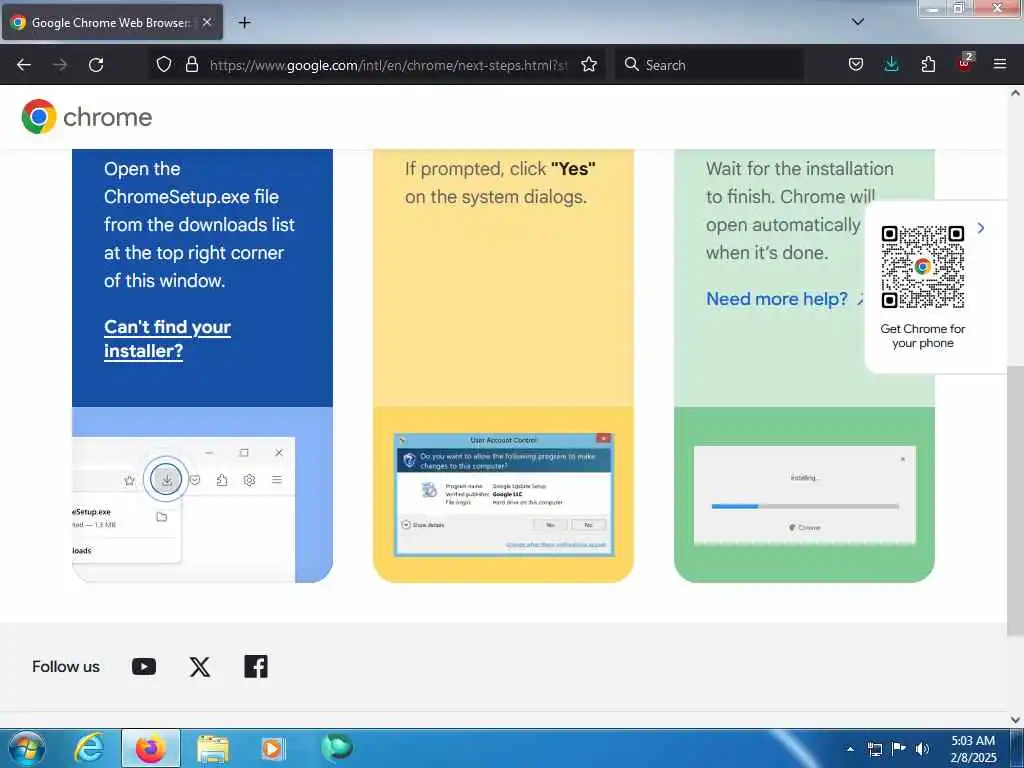Show hidden tray icons arrow
Screen dimensions: 1024x768
pos(850,749)
